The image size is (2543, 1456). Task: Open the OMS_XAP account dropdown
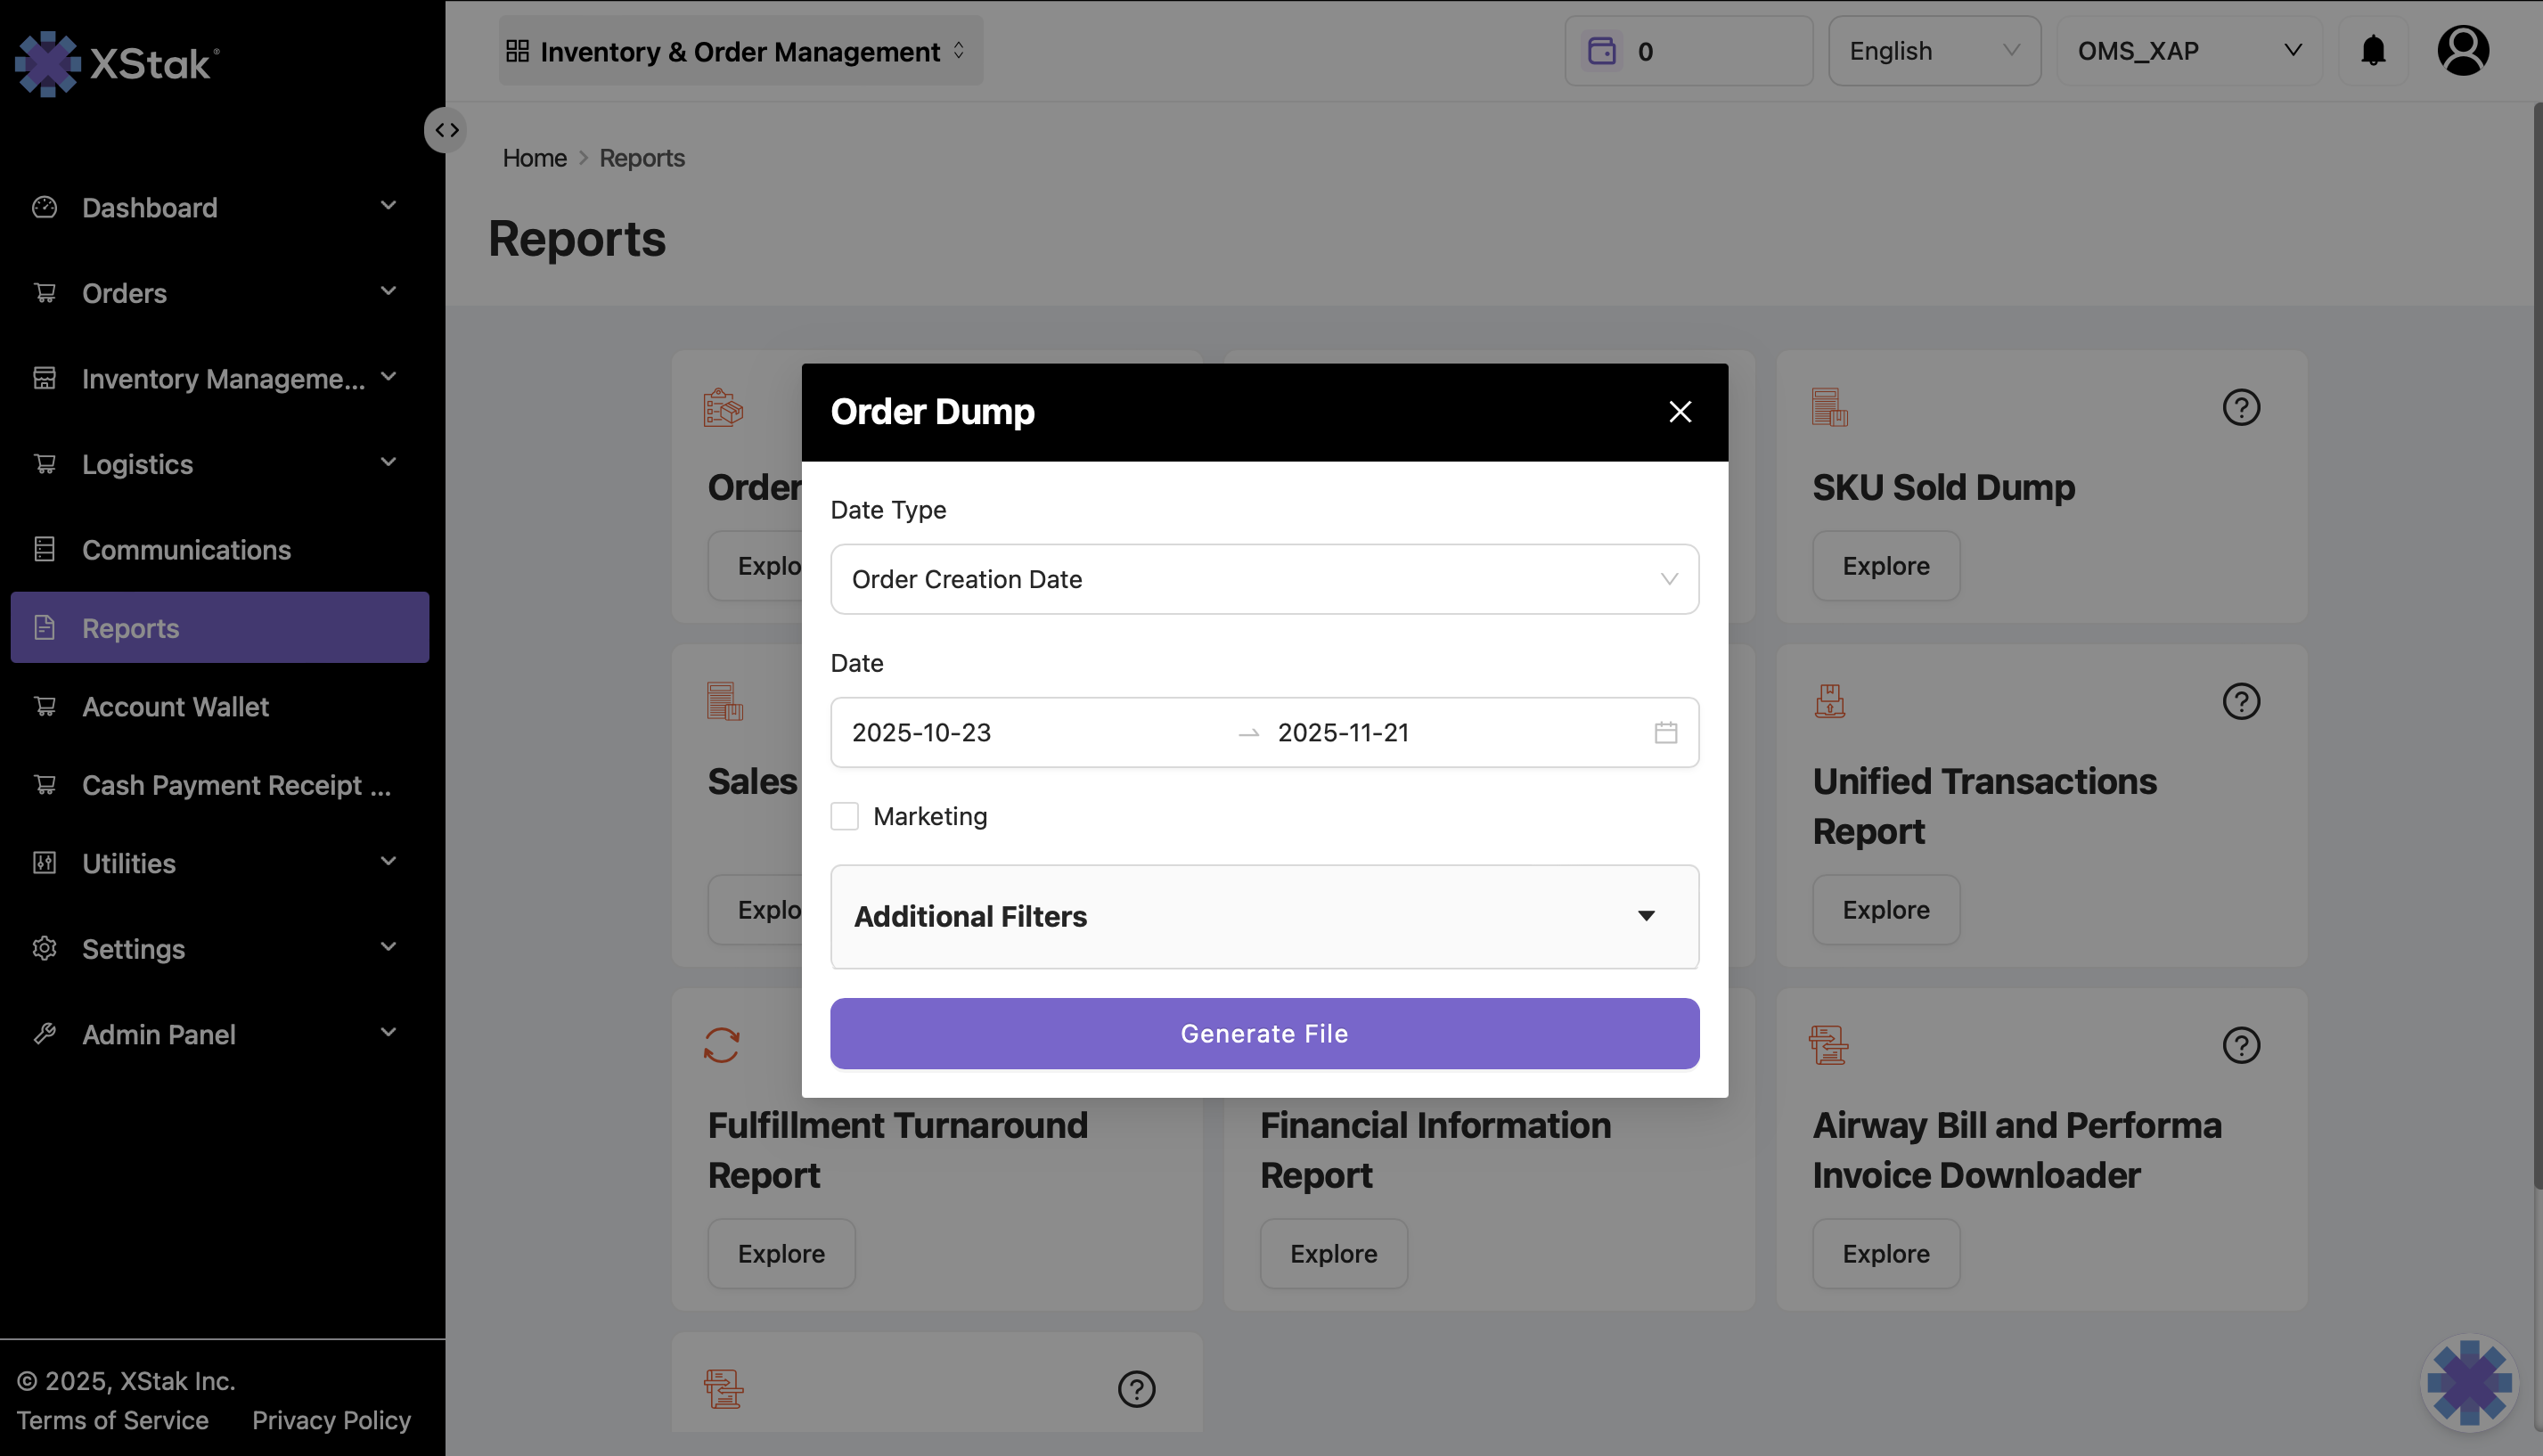pos(2188,51)
